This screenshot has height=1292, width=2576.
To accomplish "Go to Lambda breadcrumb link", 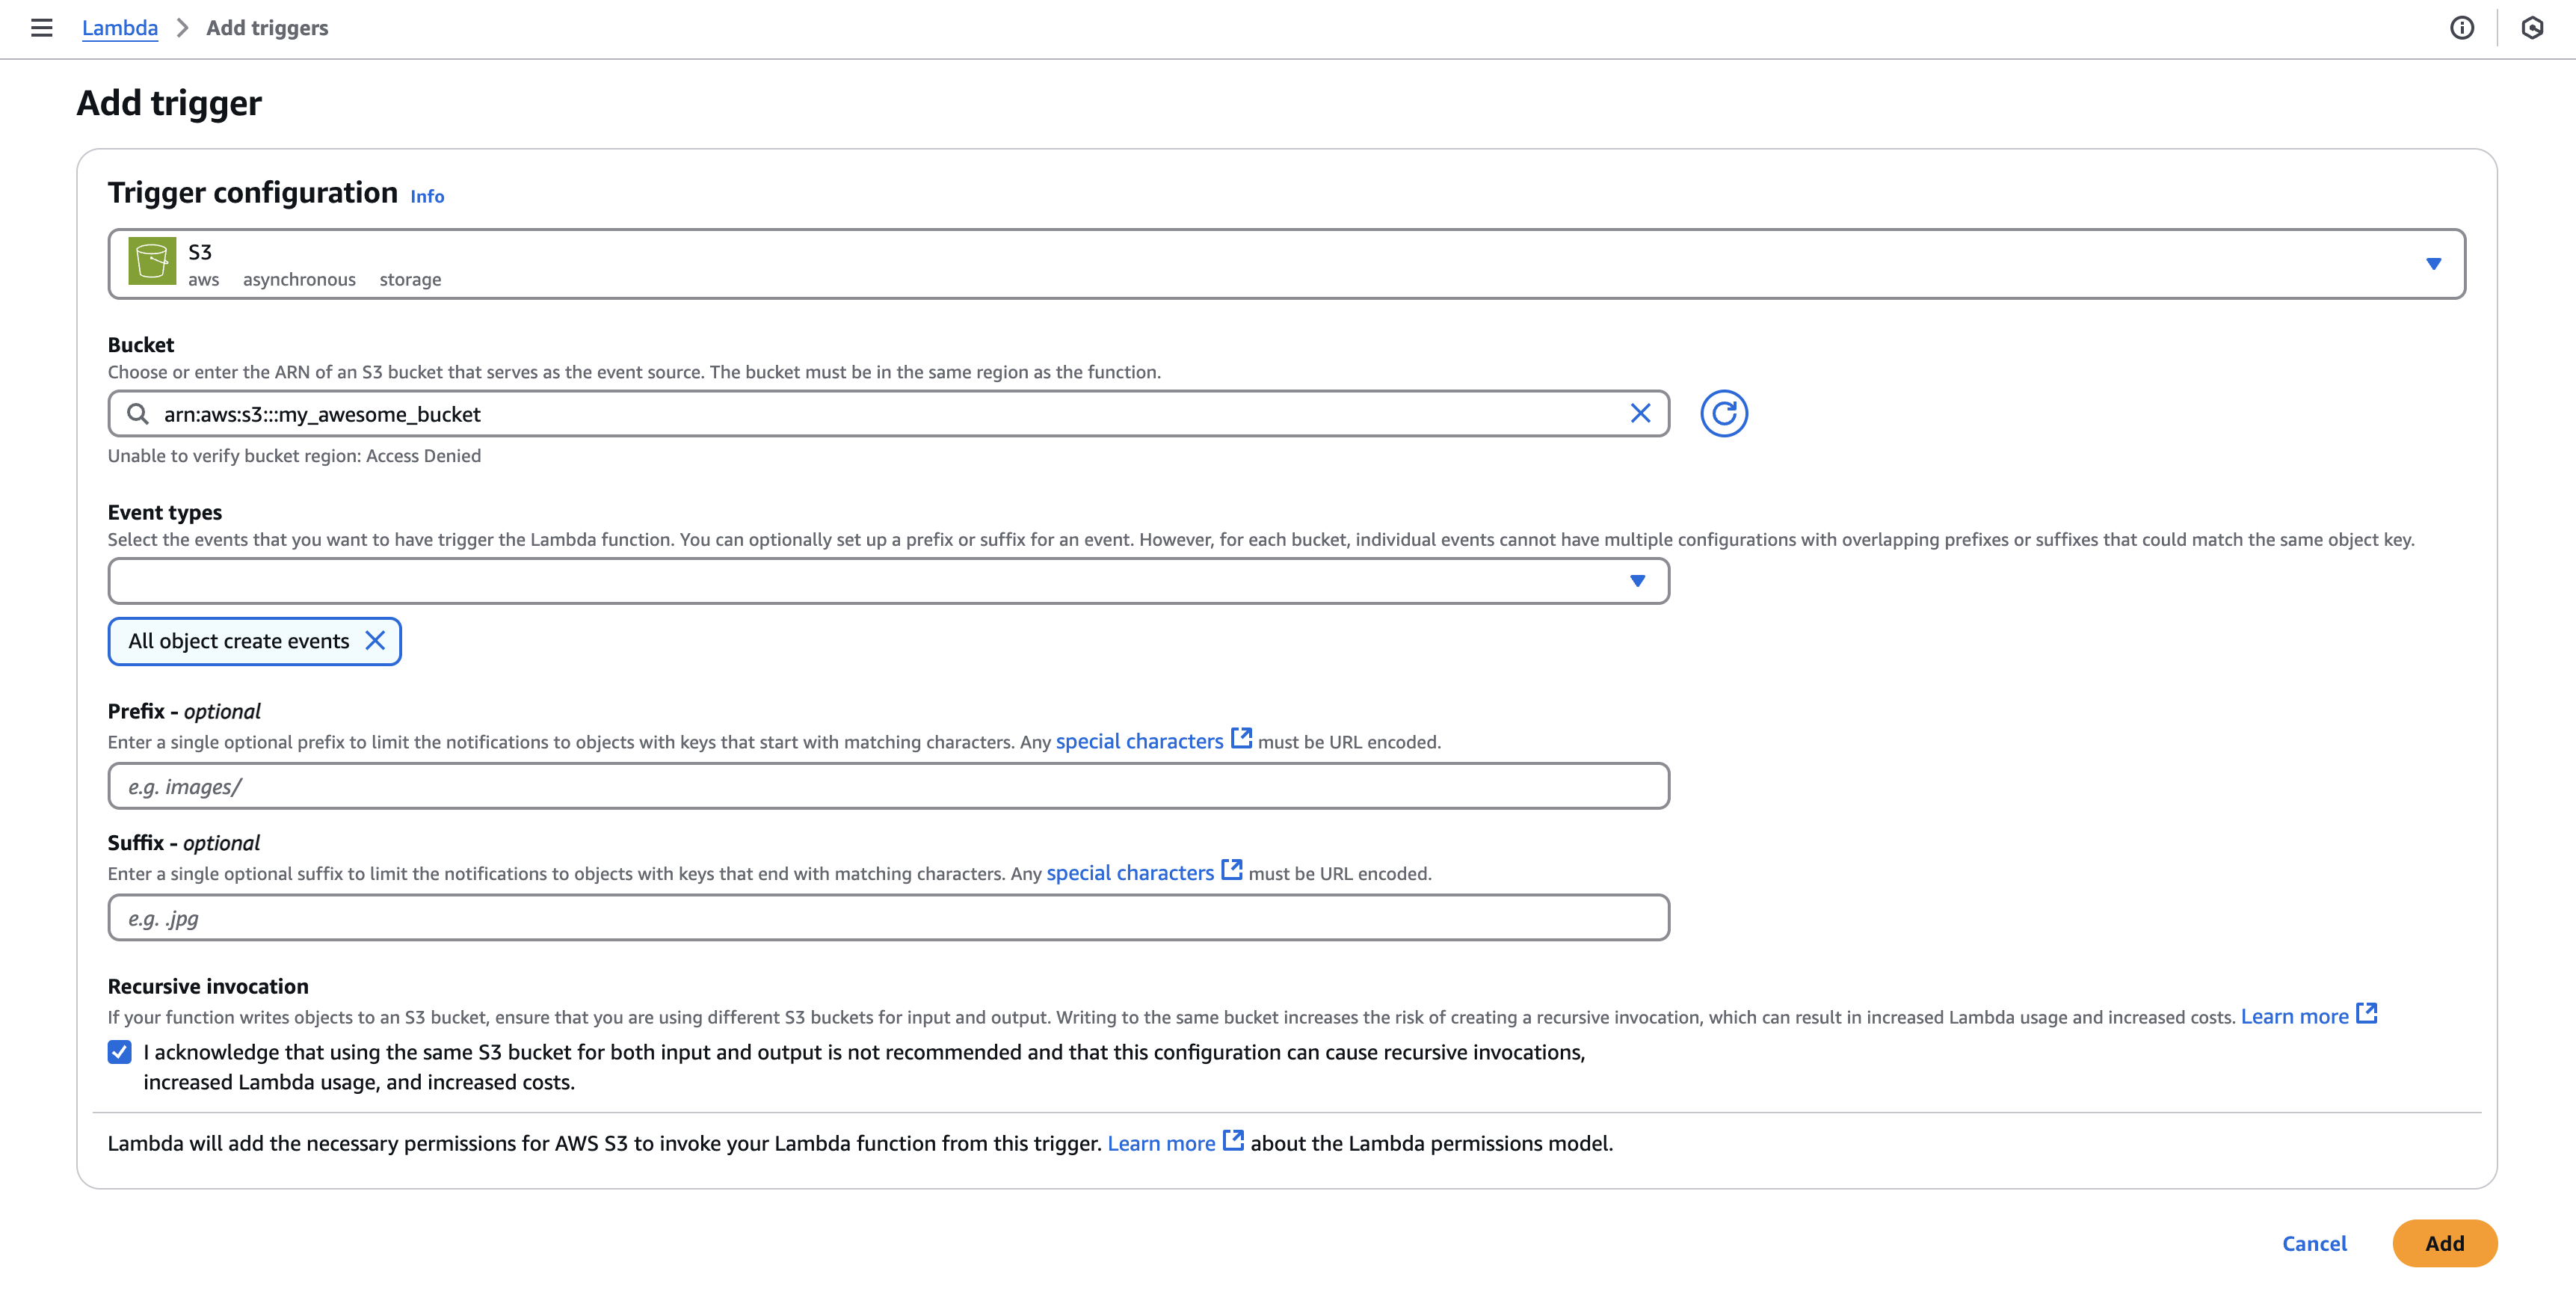I will click(120, 28).
